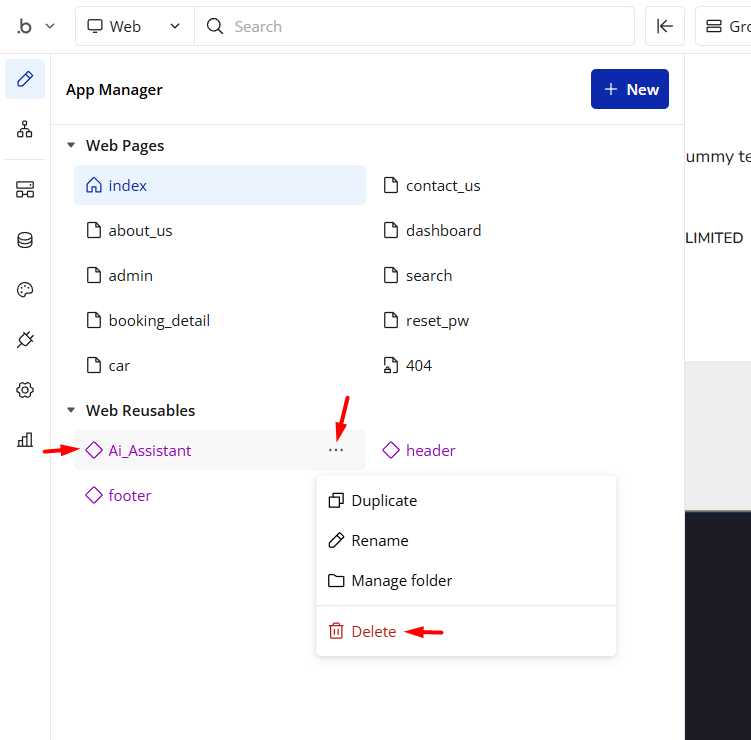Click the New button
Viewport: 751px width, 740px height.
click(x=630, y=90)
